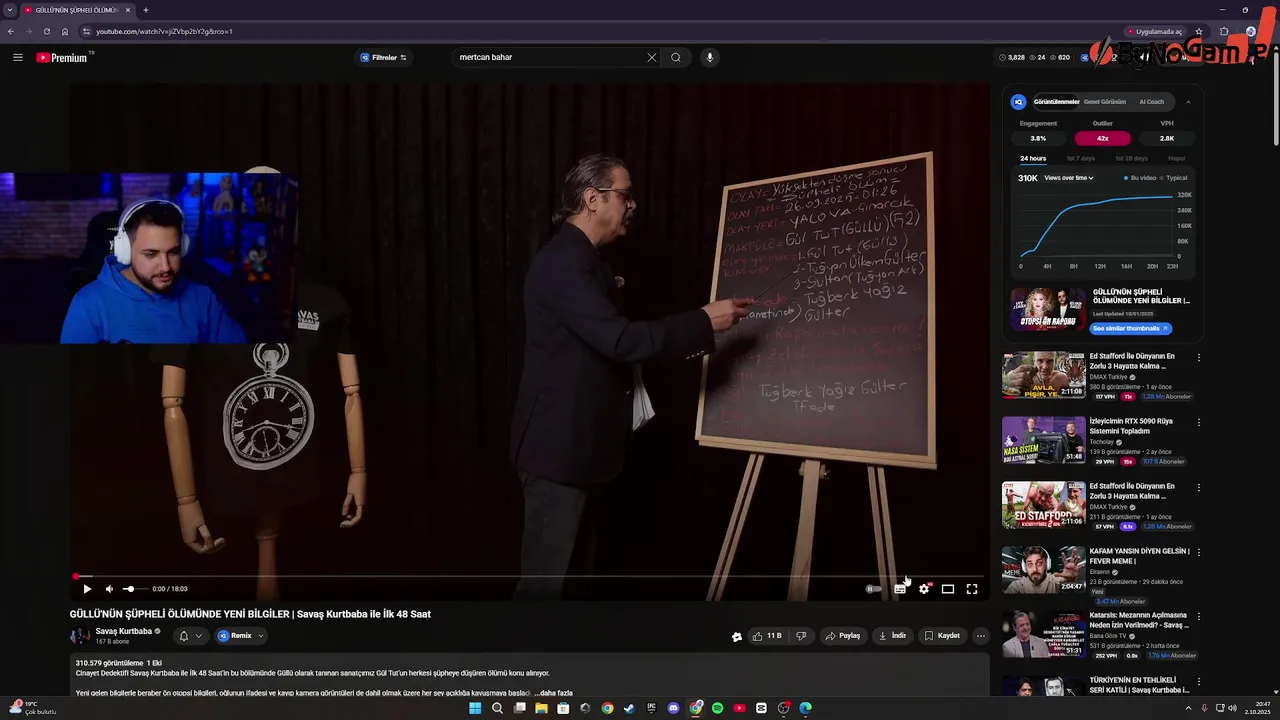Go back in browser
1280x720 pixels.
click(11, 31)
